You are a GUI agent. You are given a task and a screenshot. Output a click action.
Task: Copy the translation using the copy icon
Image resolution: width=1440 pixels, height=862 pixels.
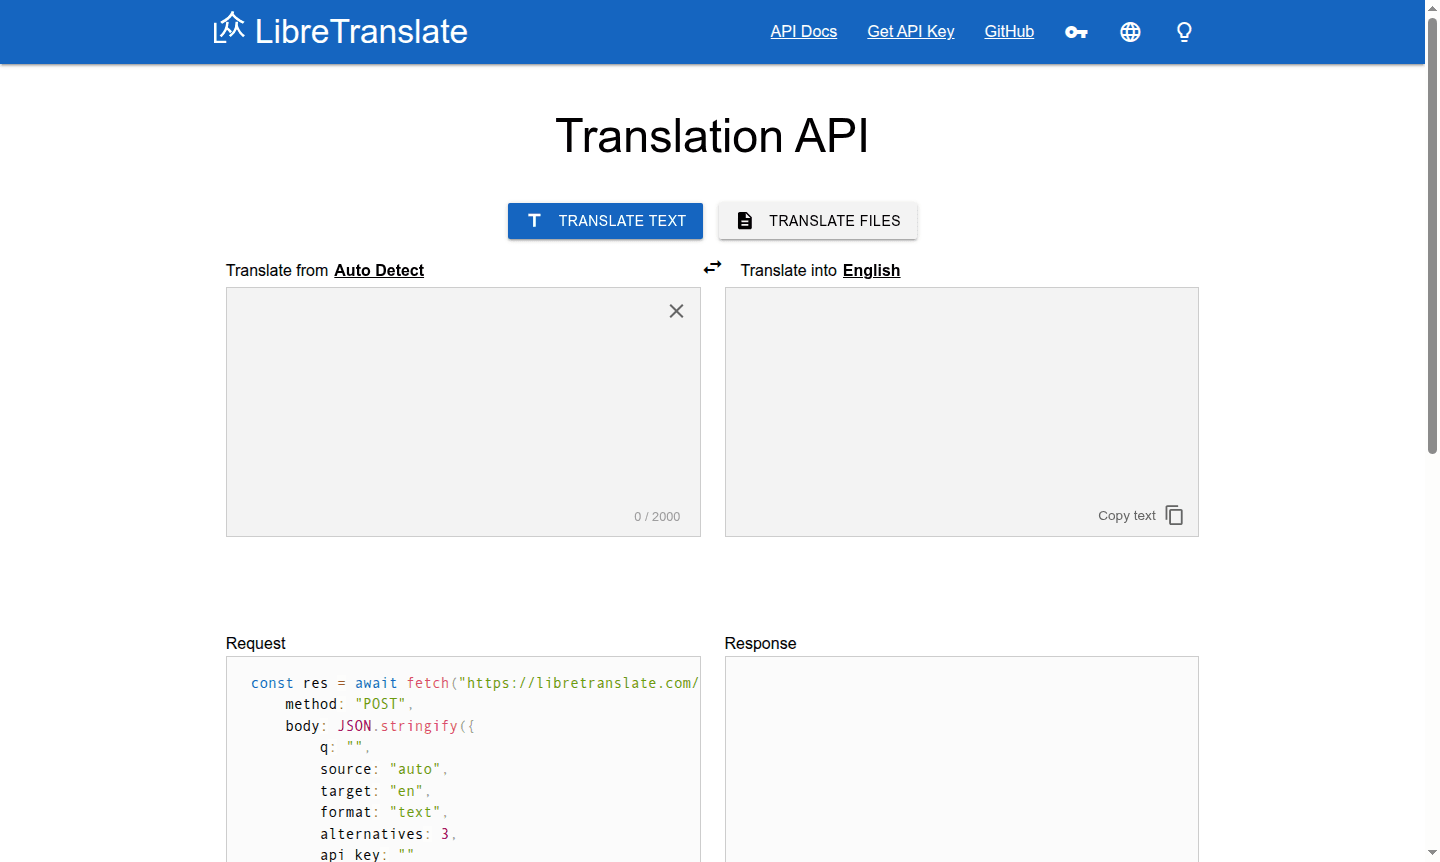tap(1174, 514)
